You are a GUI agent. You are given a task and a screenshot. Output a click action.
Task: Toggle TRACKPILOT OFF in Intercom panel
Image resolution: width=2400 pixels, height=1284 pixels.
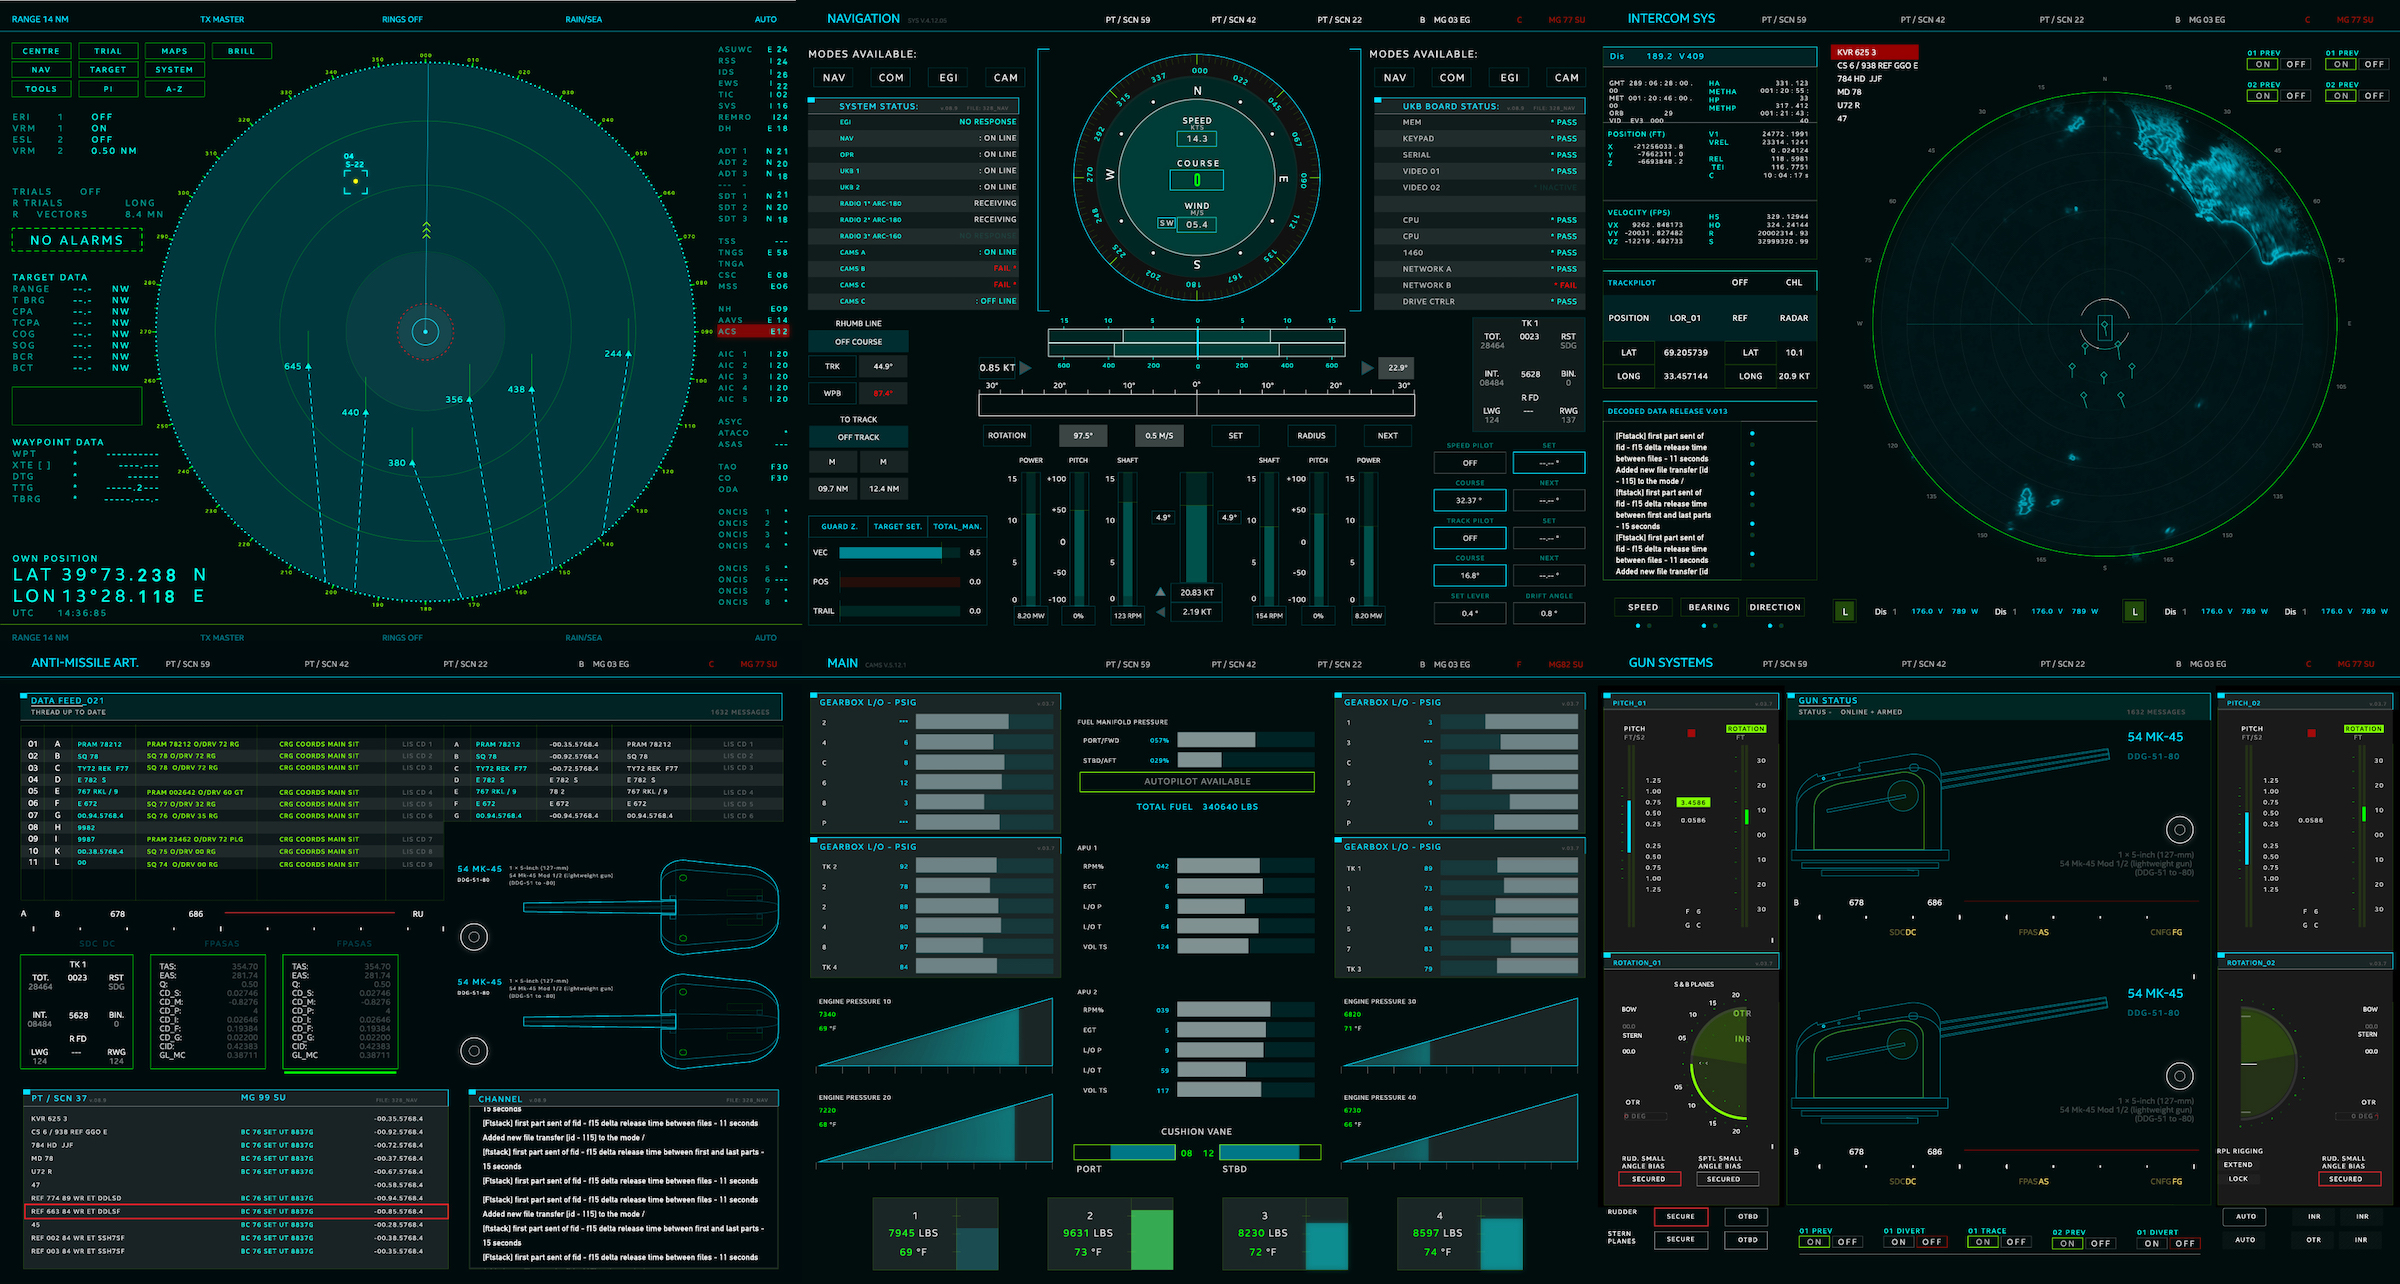(1740, 282)
